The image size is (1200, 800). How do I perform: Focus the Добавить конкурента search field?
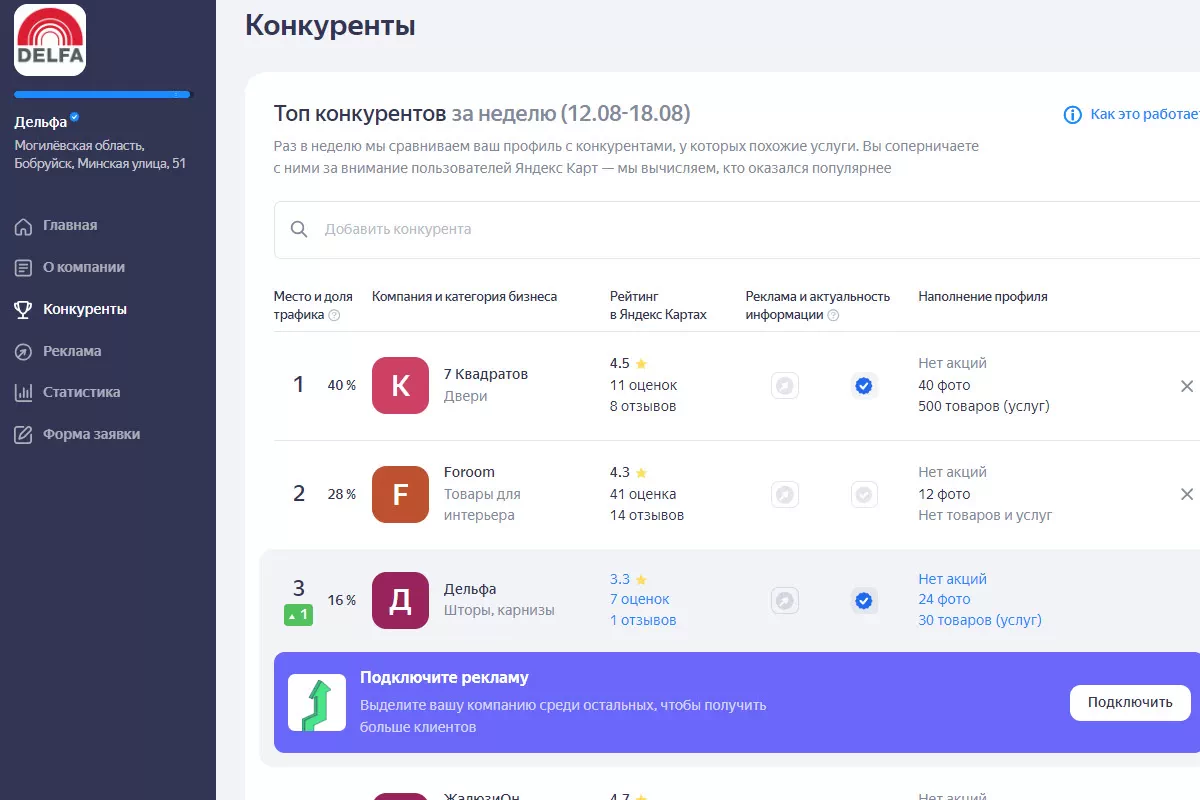click(737, 229)
